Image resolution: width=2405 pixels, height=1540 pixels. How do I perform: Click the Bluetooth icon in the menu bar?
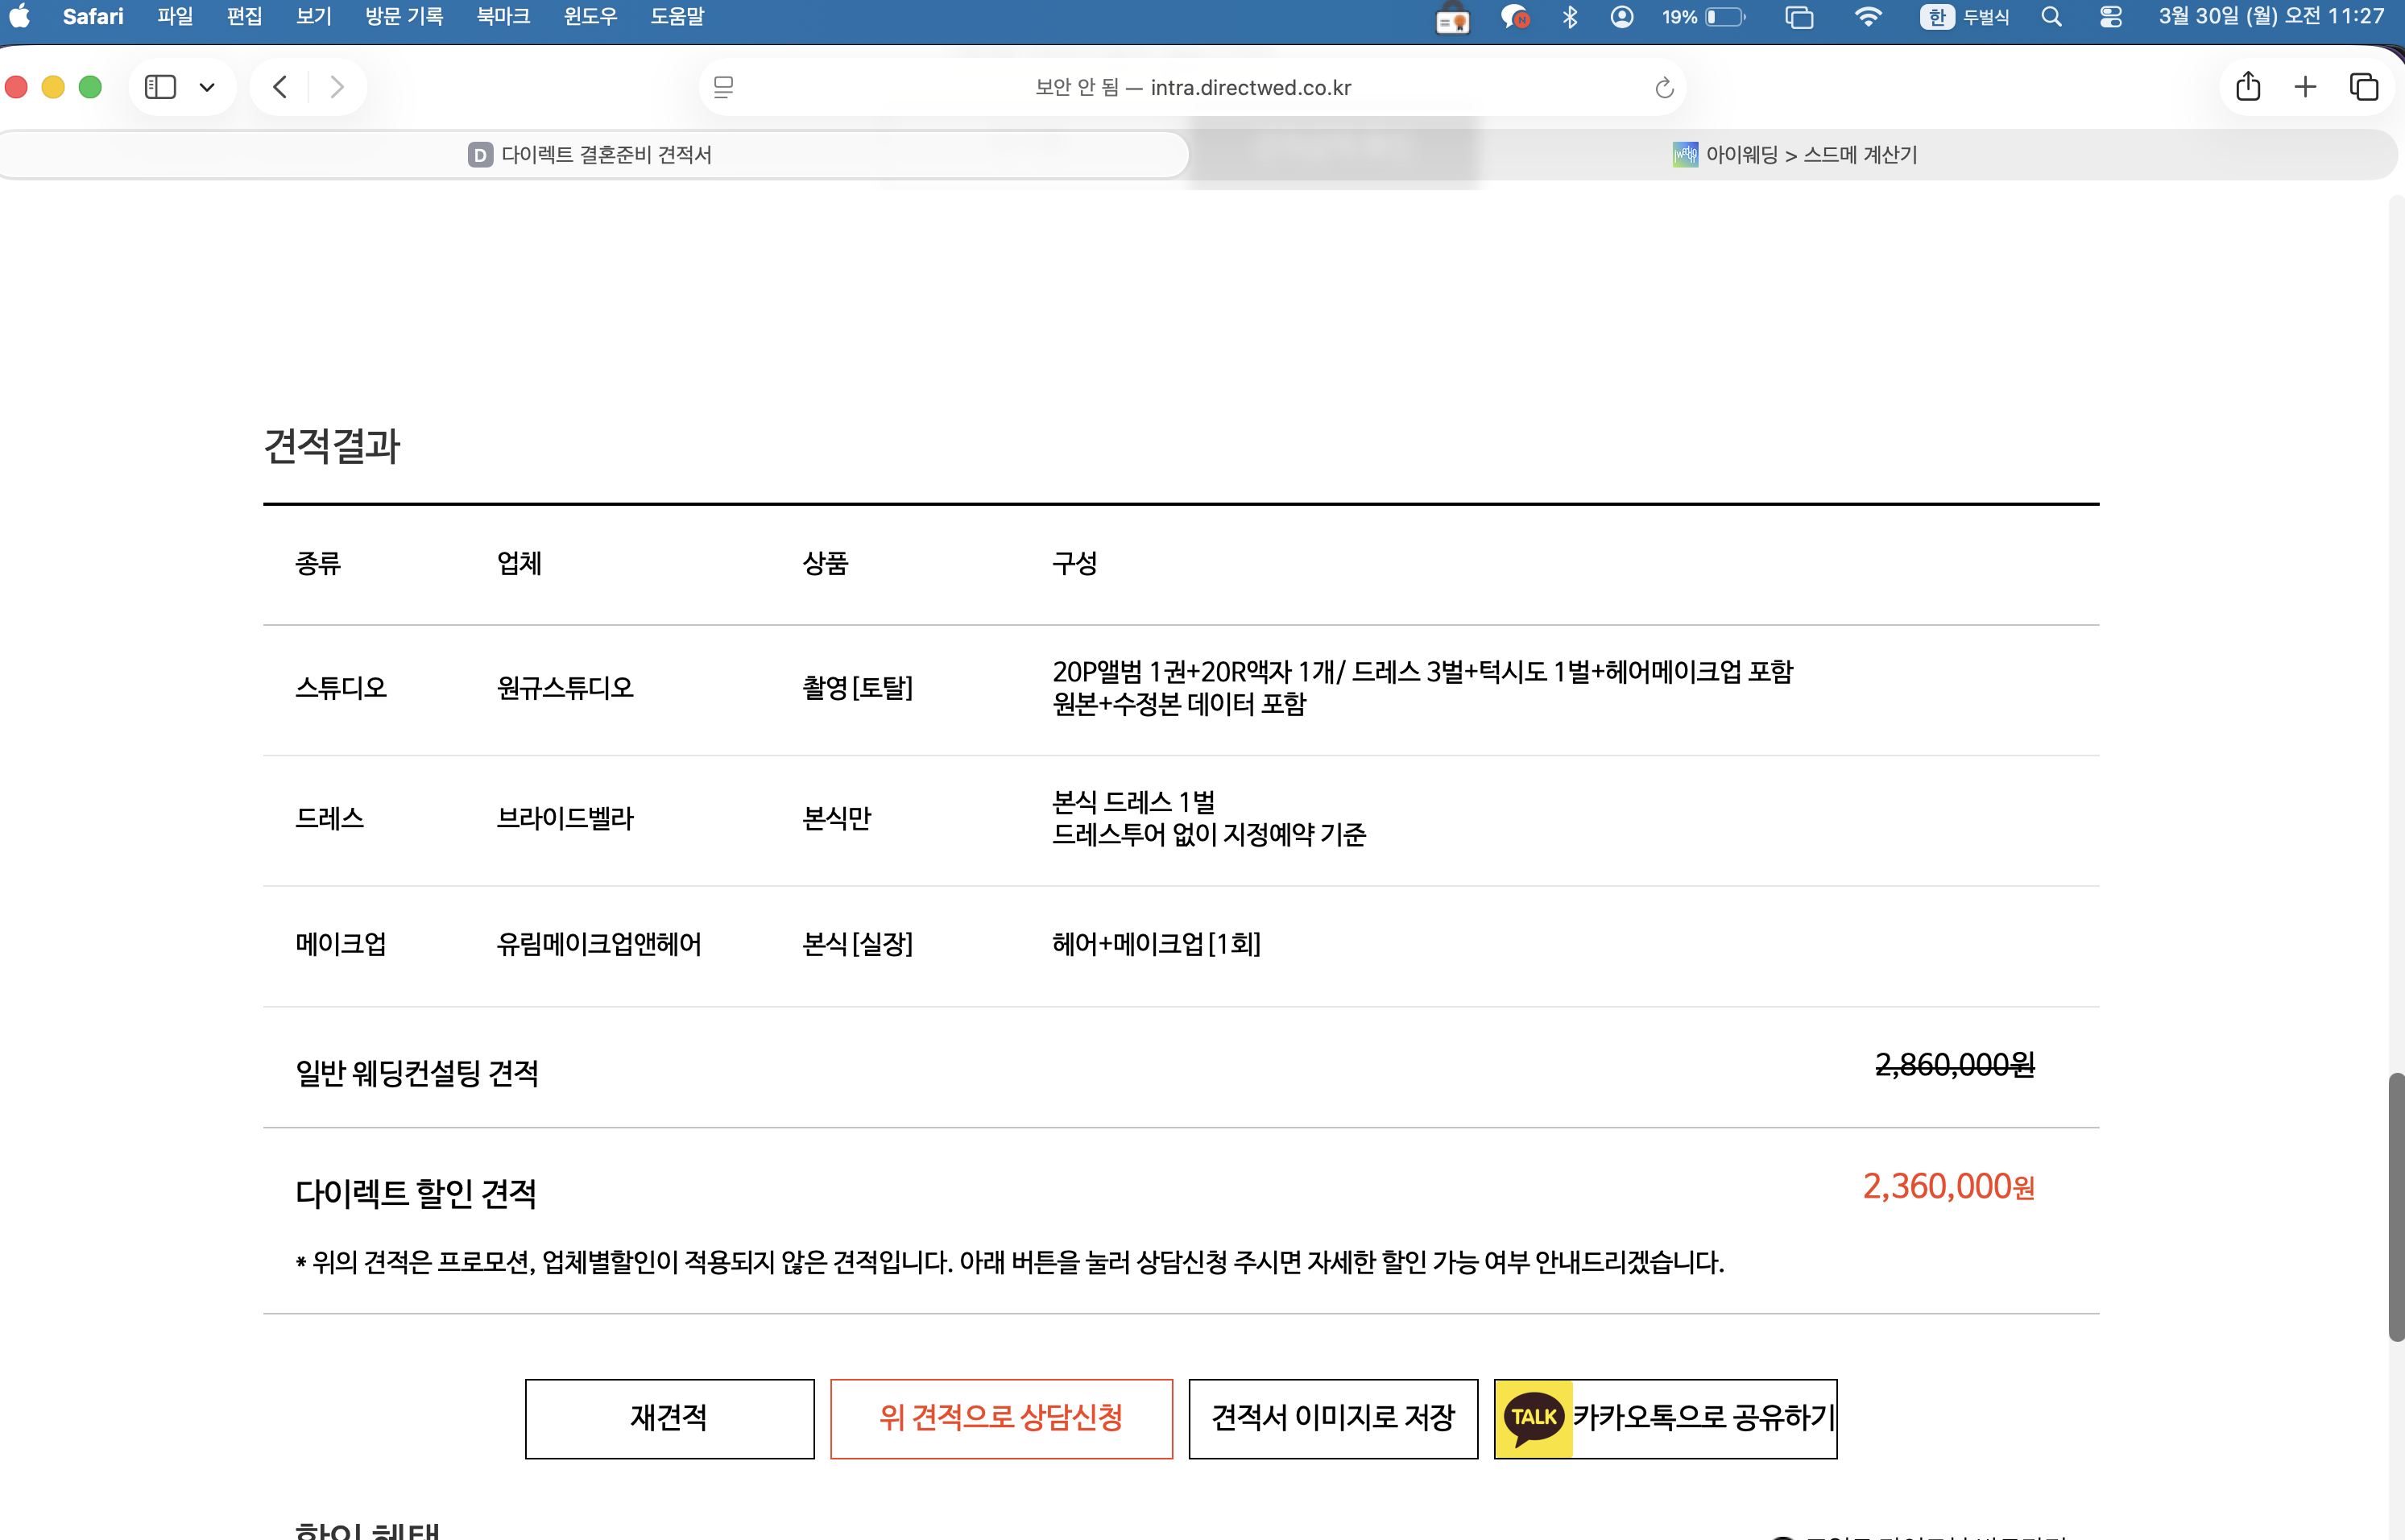tap(1569, 16)
